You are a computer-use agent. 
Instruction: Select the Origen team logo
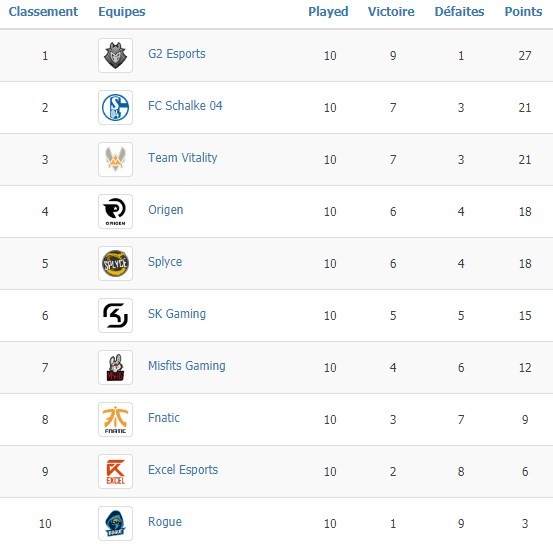tap(115, 211)
